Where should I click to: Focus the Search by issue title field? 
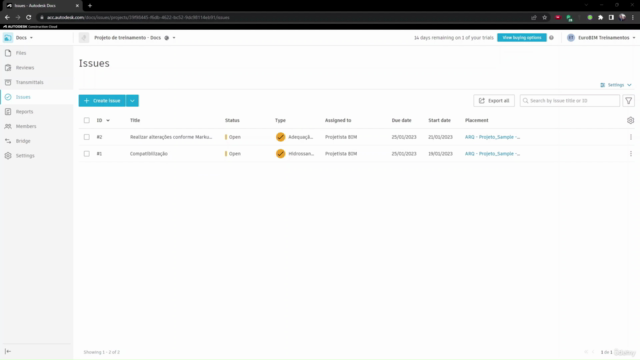click(x=569, y=101)
